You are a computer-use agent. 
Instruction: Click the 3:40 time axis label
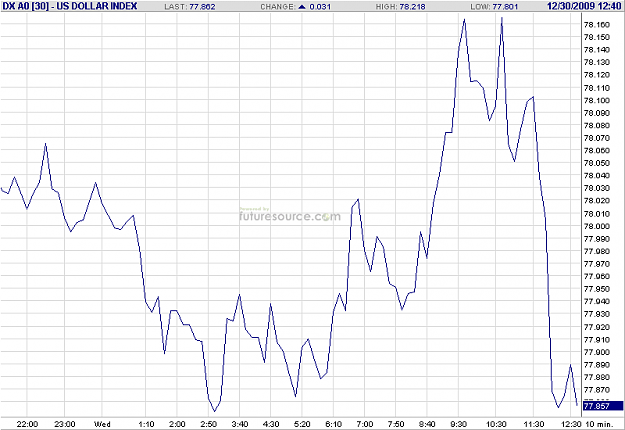240,424
